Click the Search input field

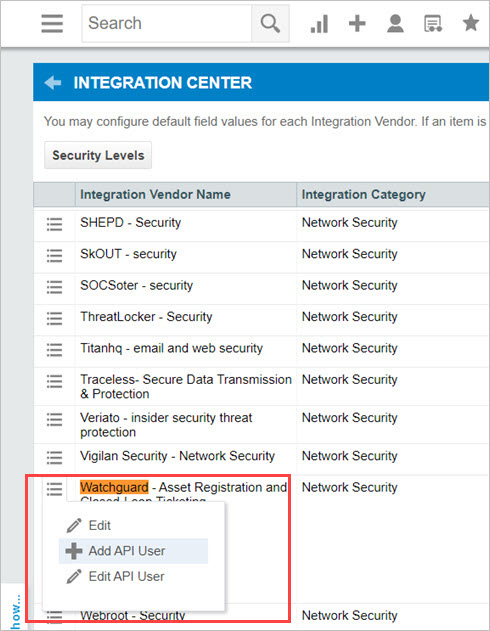[x=167, y=23]
